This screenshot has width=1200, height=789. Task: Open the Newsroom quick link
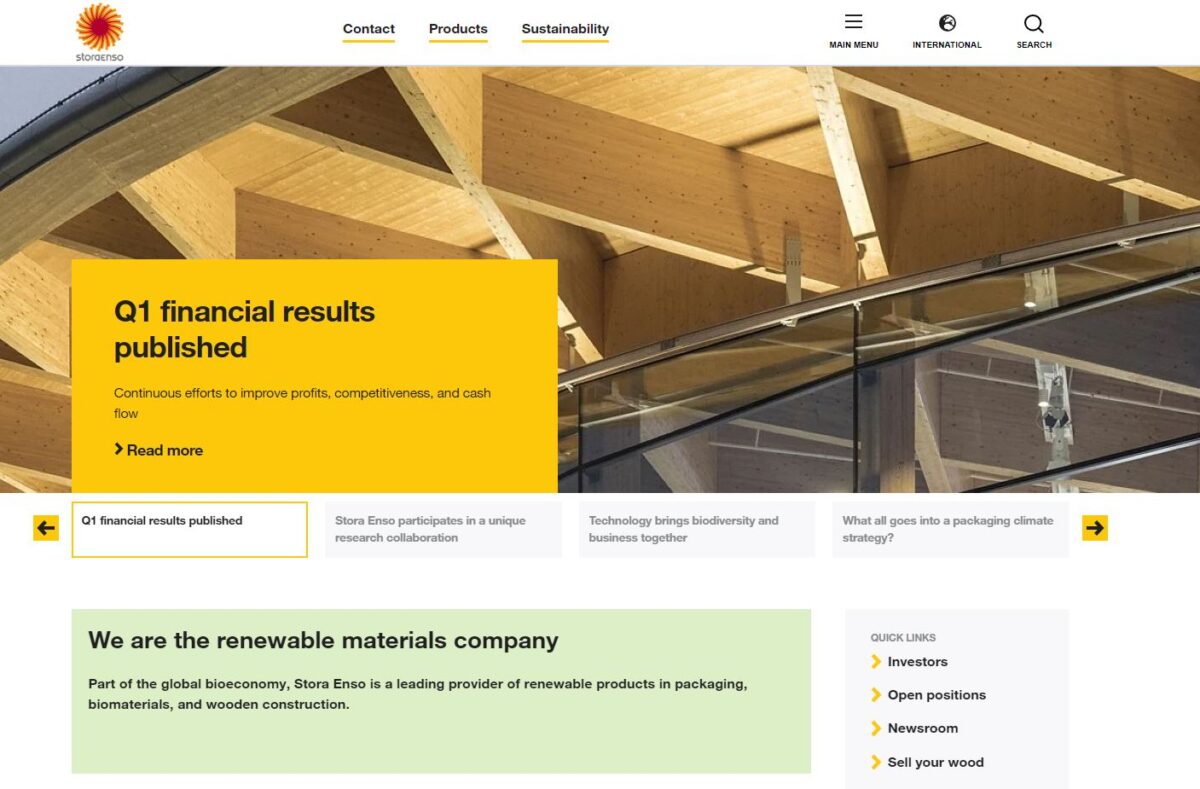pos(923,728)
